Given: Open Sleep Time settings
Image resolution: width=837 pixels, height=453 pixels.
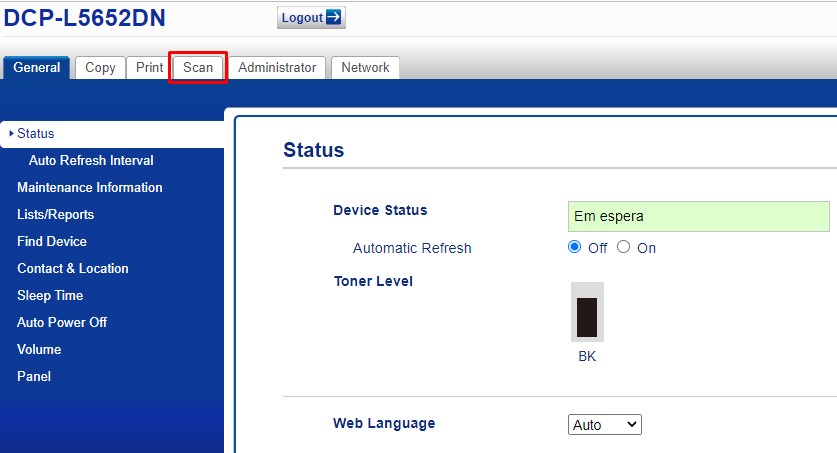Looking at the screenshot, I should 50,296.
